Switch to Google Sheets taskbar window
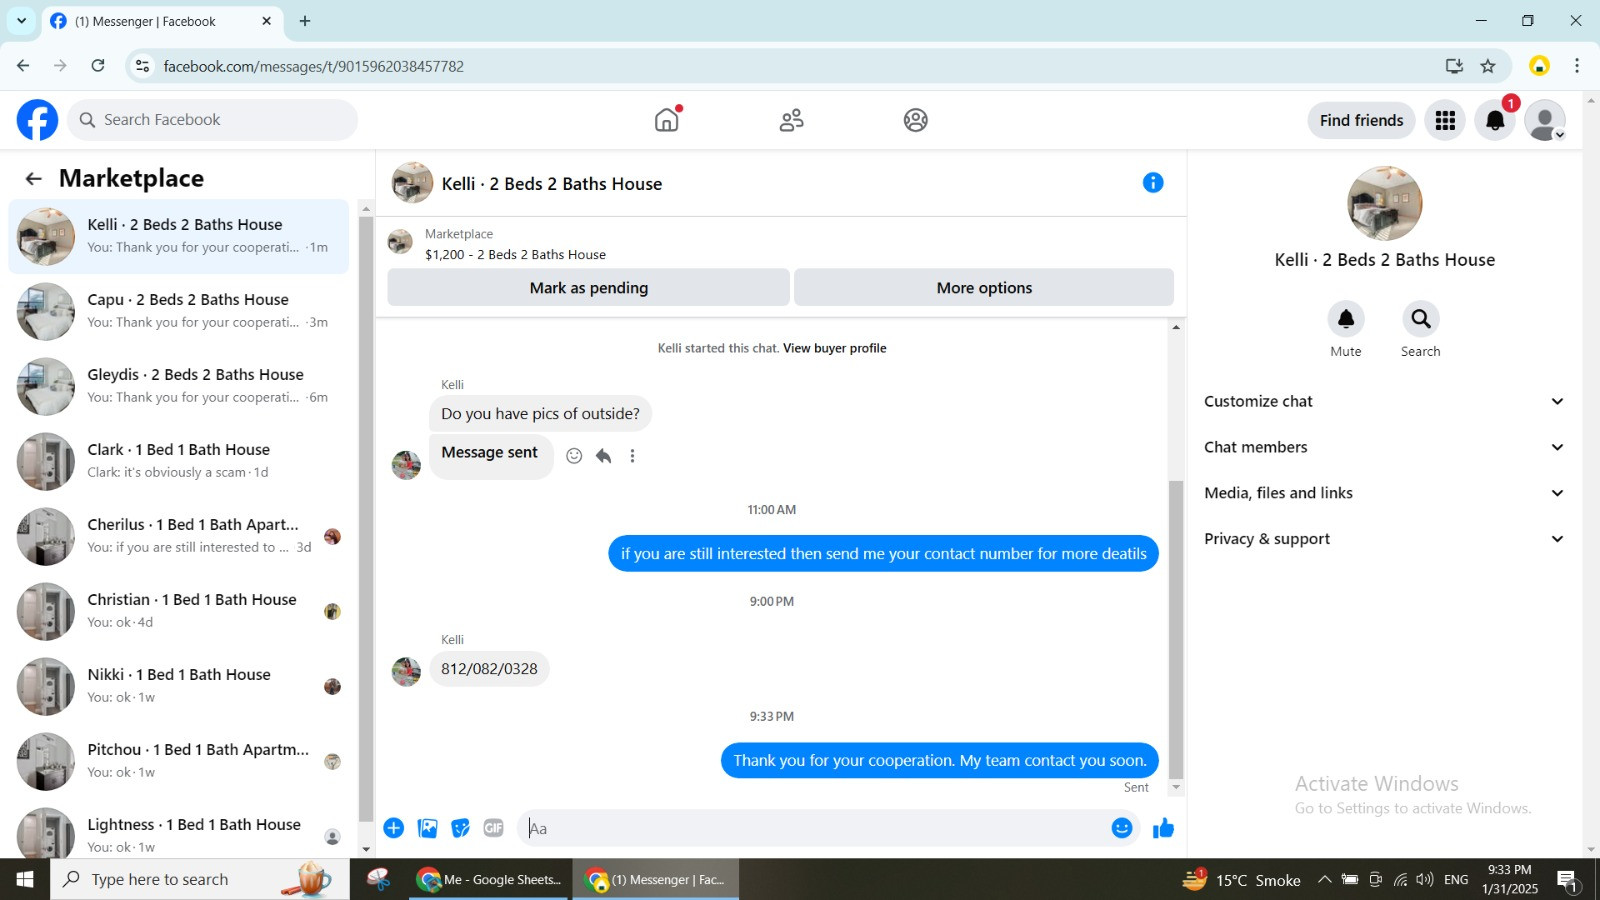This screenshot has height=900, width=1600. click(490, 879)
